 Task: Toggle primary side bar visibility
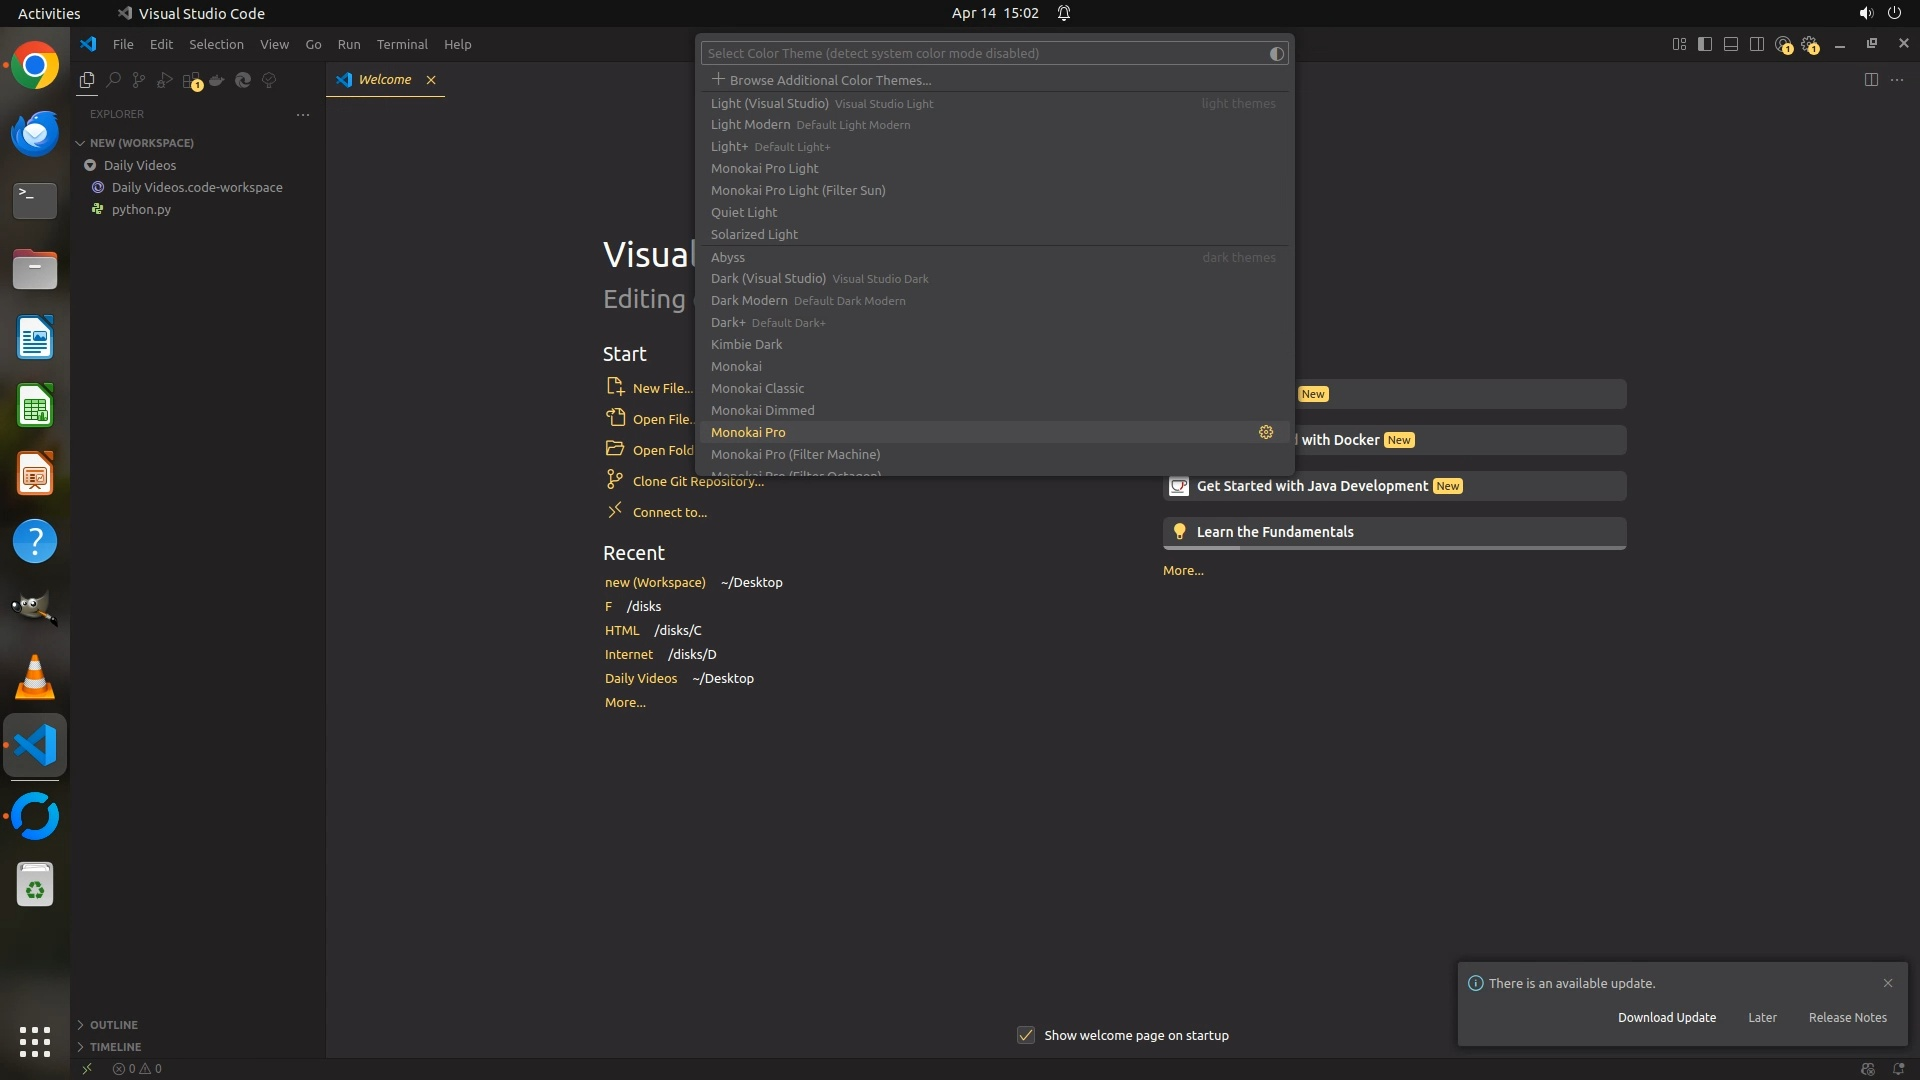(x=1705, y=44)
